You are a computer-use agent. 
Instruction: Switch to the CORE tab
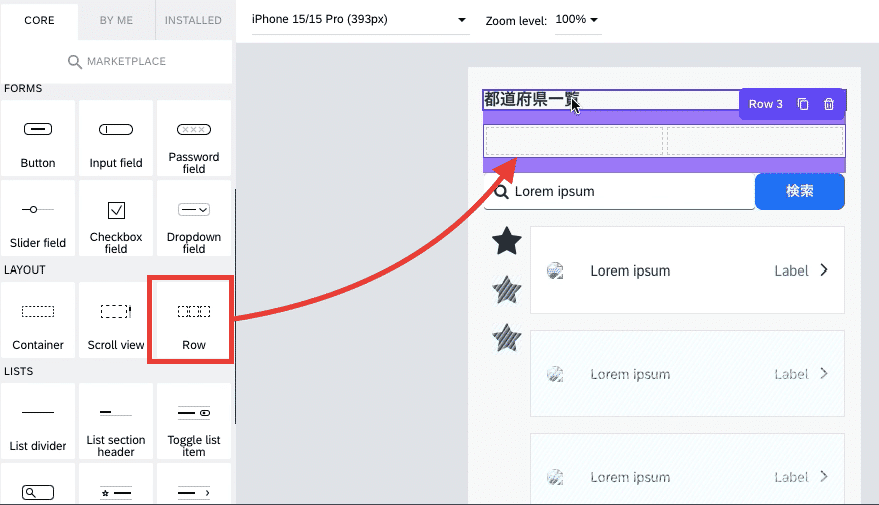pyautogui.click(x=39, y=20)
